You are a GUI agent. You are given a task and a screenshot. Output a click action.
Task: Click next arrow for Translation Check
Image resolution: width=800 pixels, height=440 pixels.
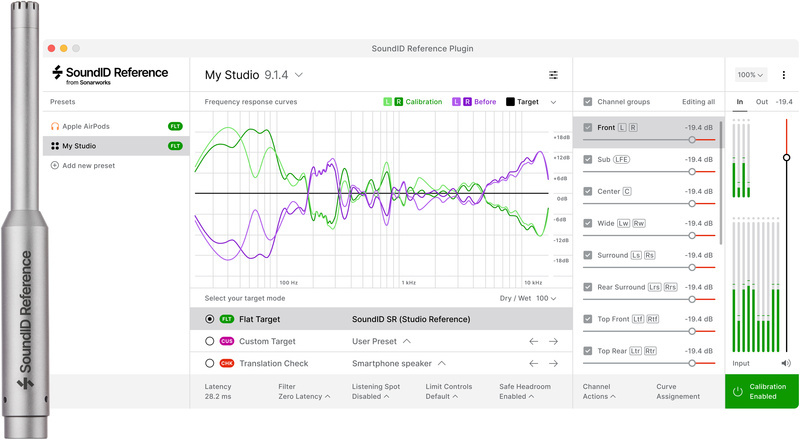tap(553, 363)
